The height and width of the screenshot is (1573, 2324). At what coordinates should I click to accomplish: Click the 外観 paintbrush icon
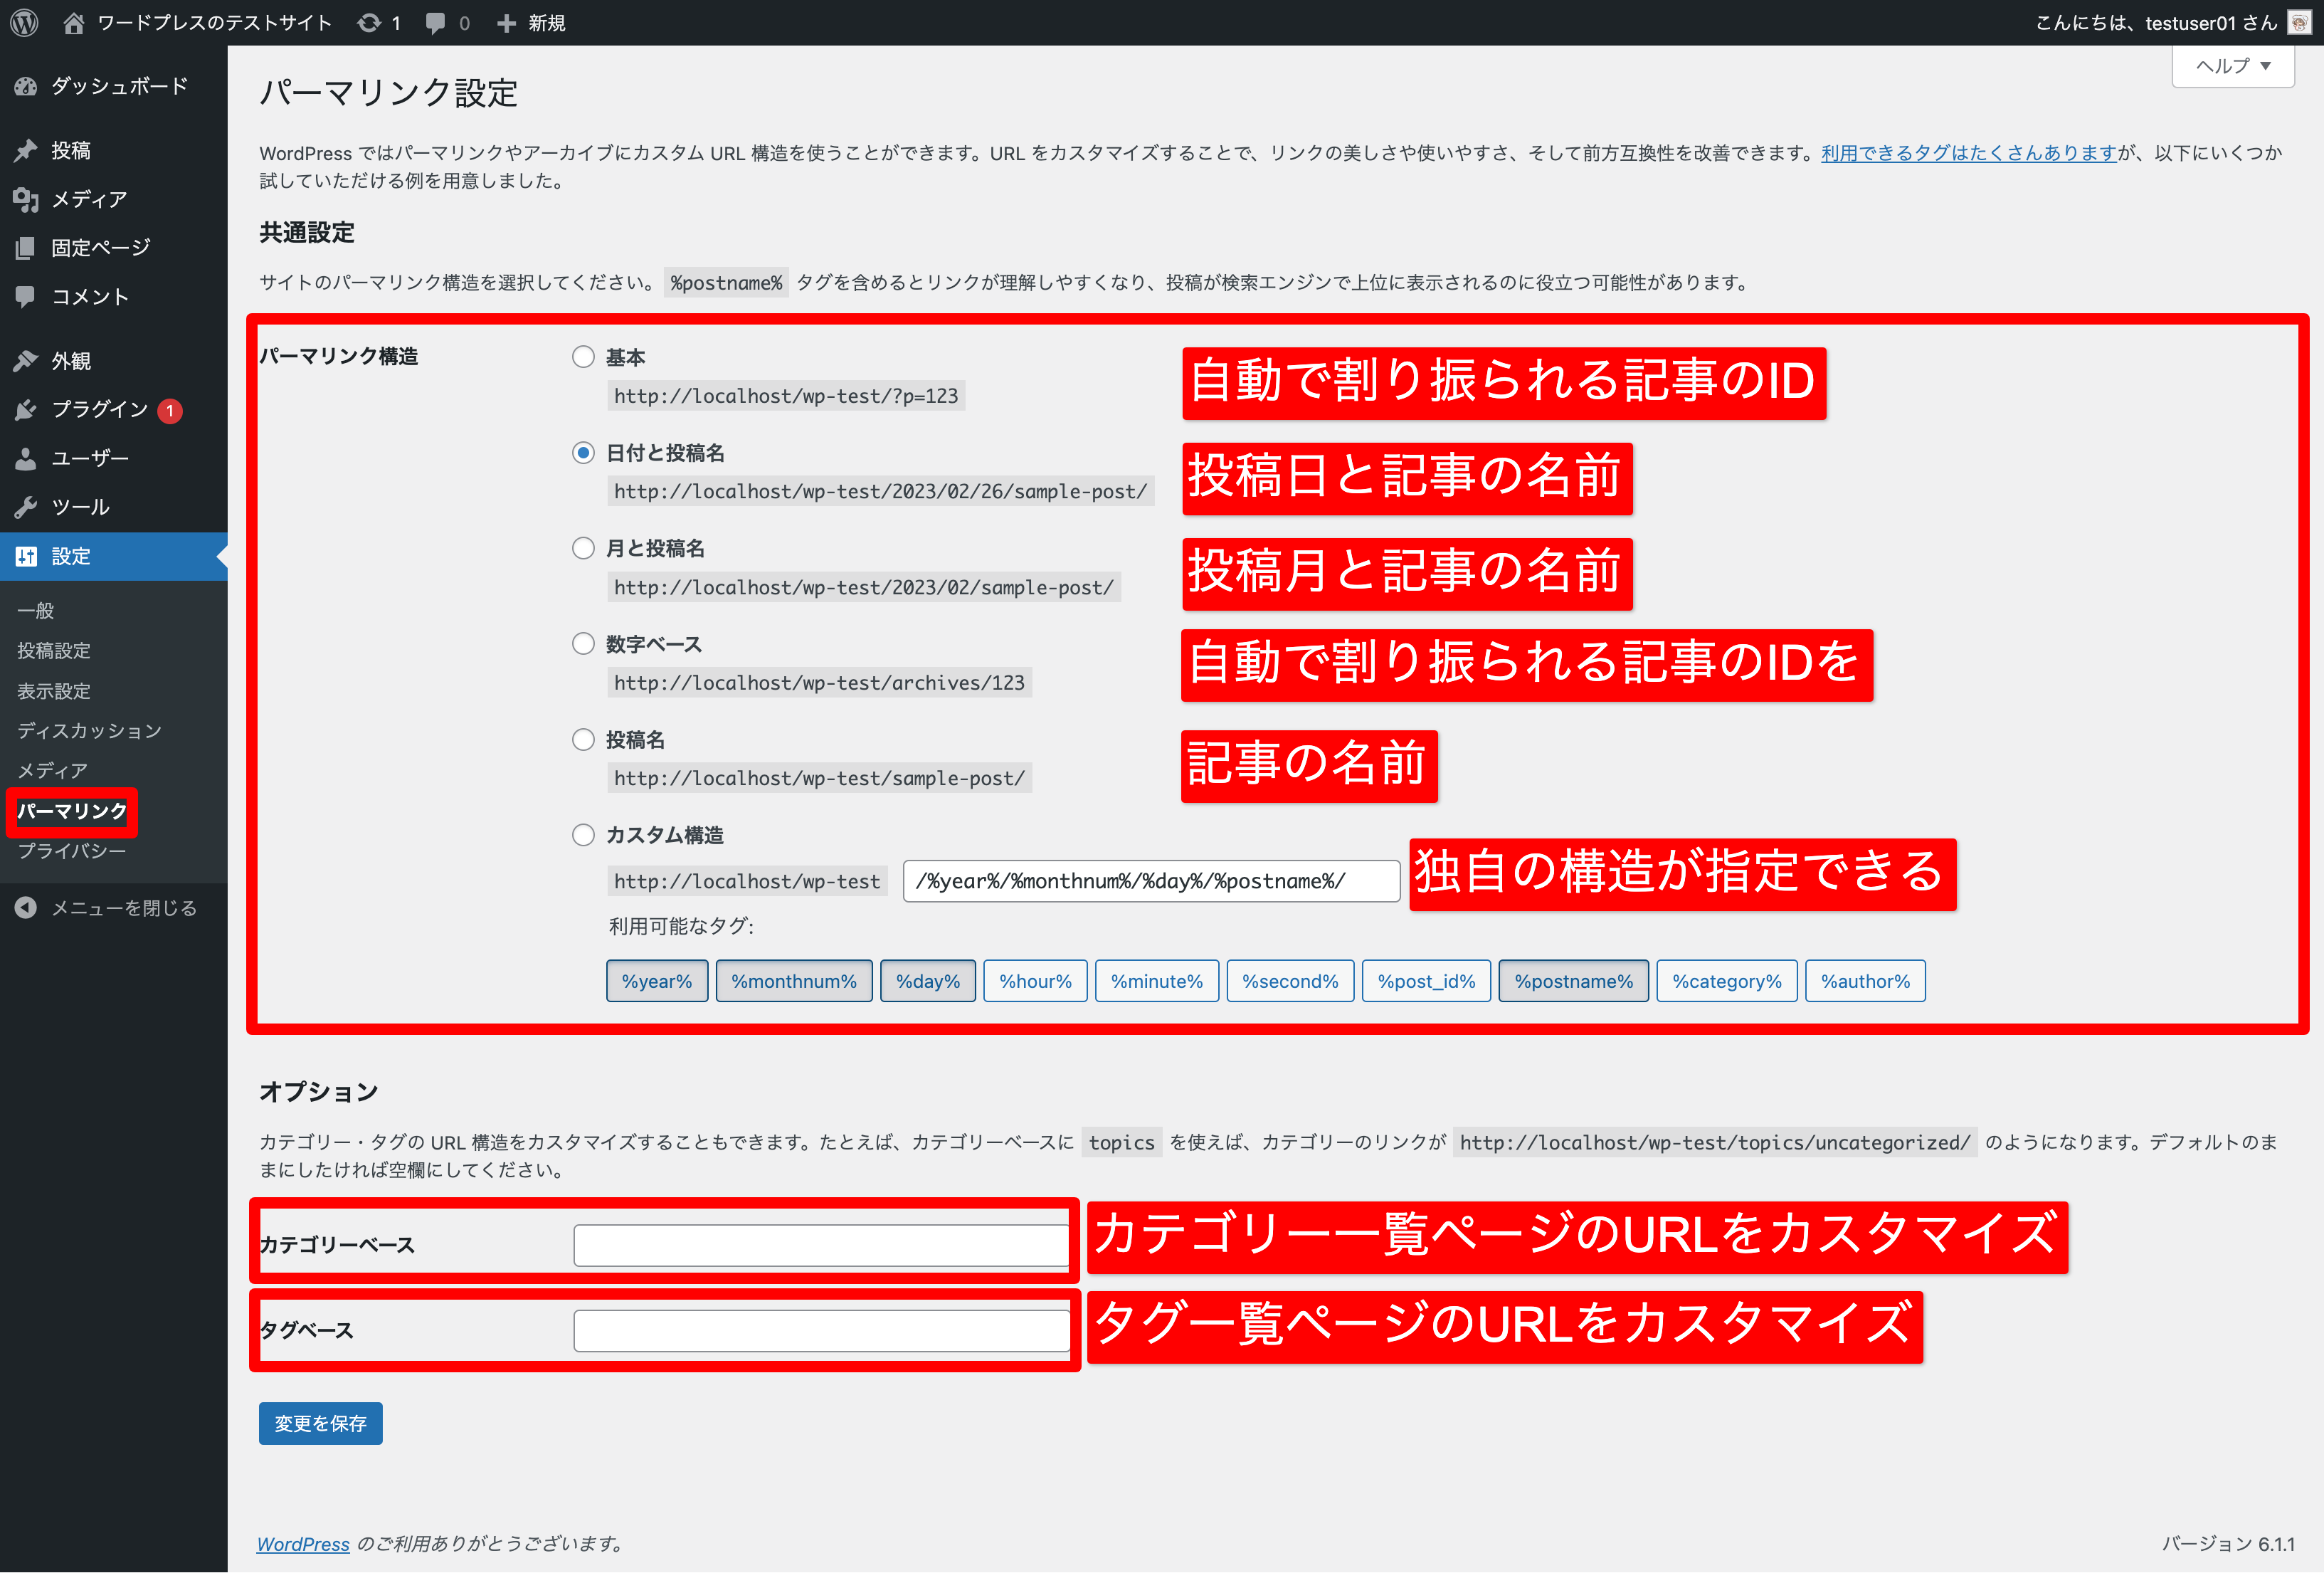pos(26,361)
